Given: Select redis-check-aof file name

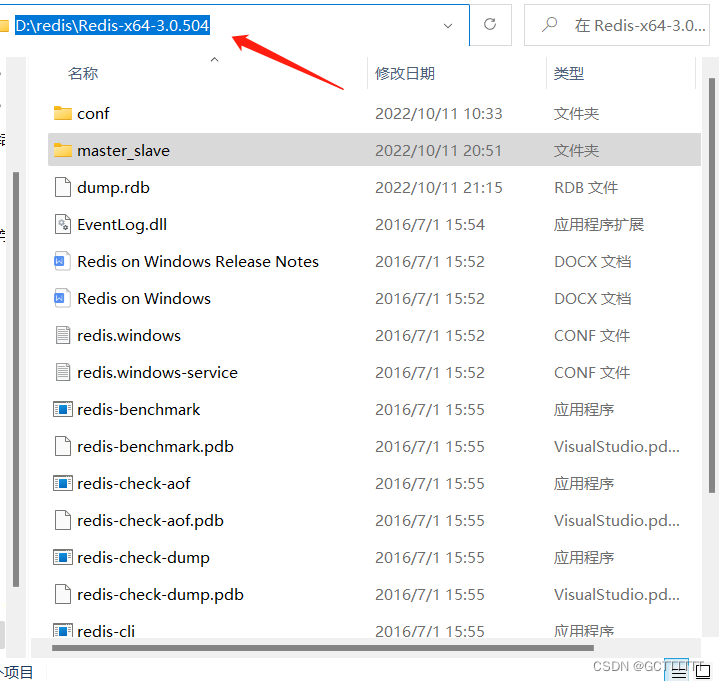Looking at the screenshot, I should [x=133, y=483].
